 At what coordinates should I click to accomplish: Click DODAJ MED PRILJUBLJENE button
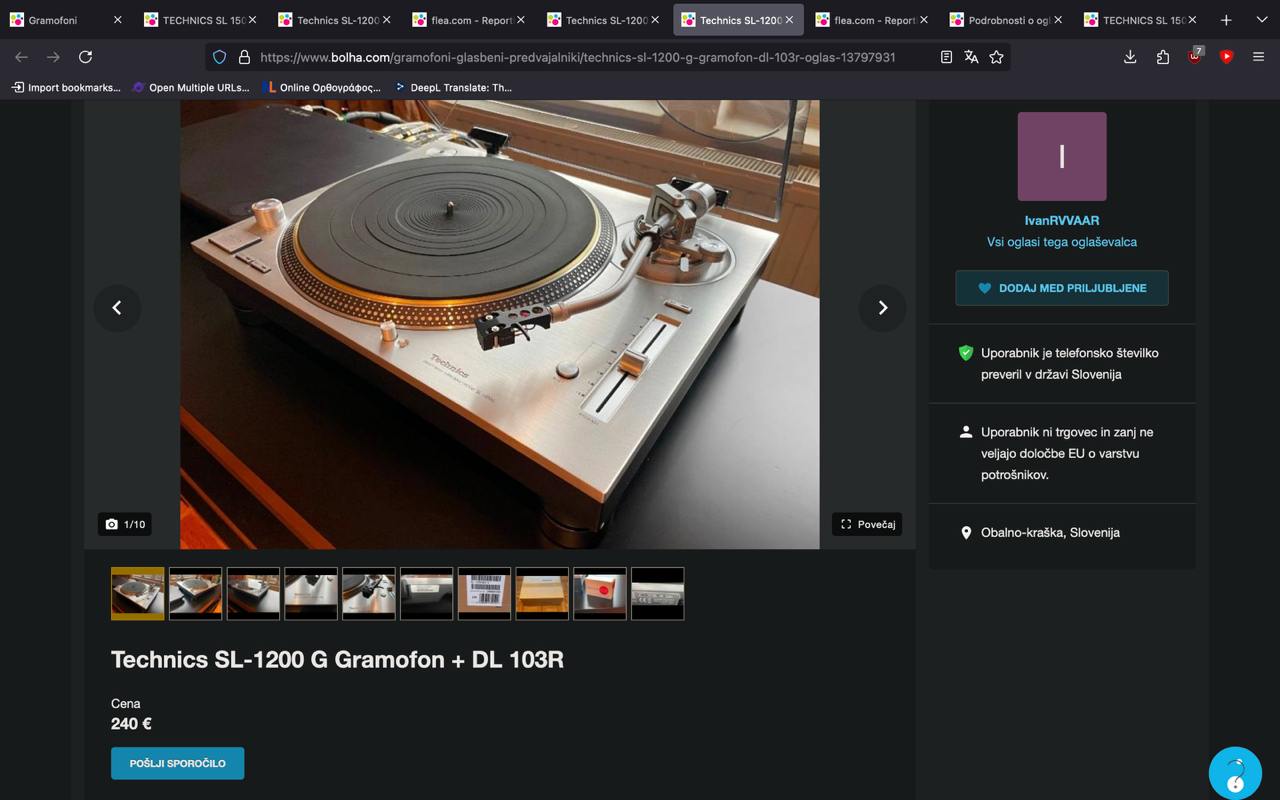(x=1061, y=288)
